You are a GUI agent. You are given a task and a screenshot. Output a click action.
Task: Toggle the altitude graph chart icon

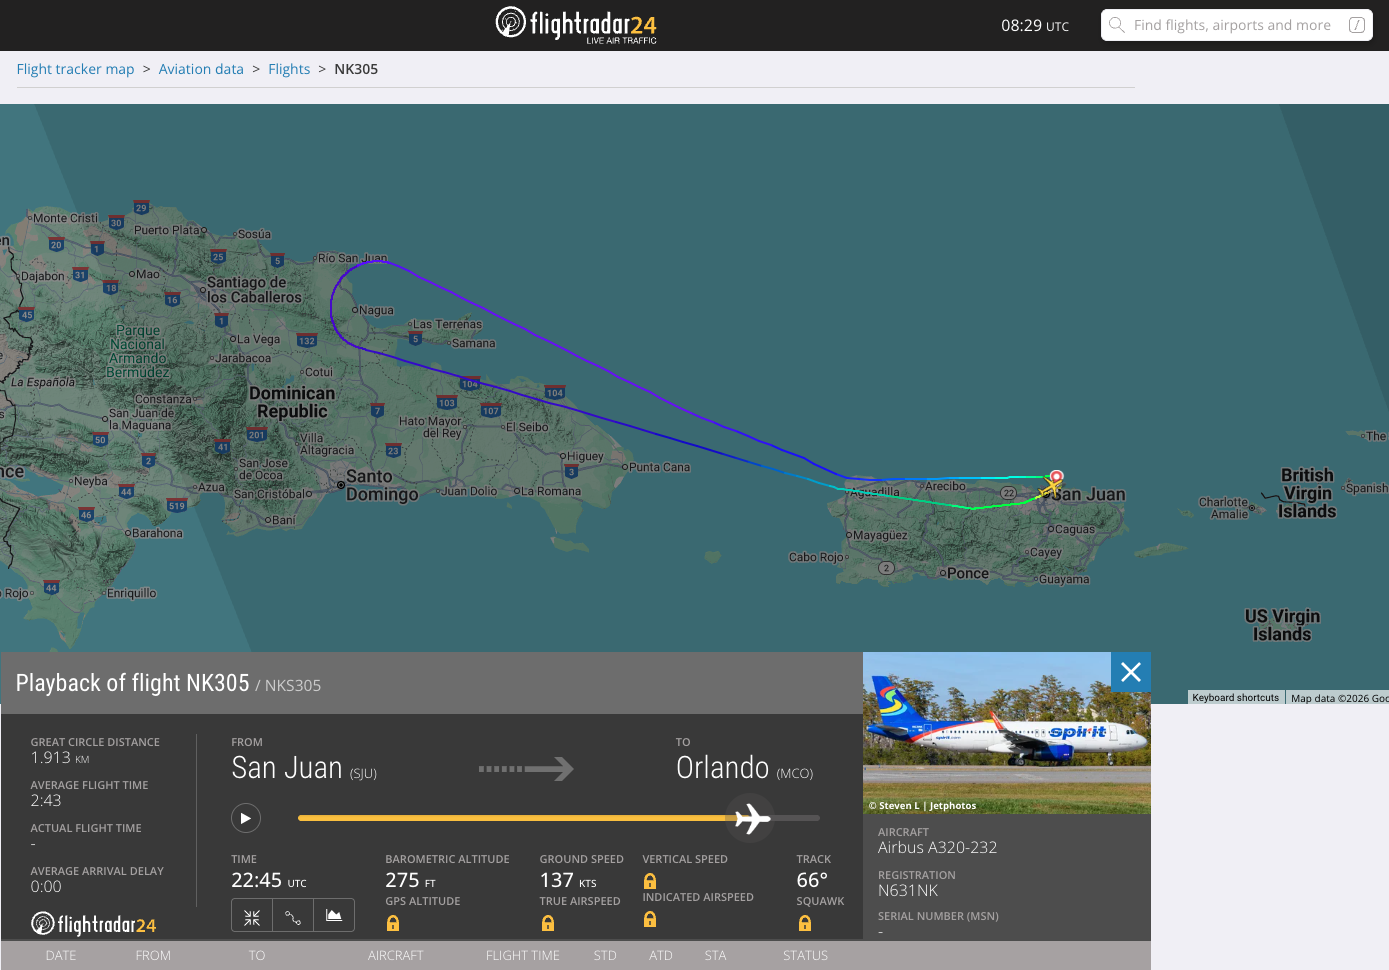(334, 916)
